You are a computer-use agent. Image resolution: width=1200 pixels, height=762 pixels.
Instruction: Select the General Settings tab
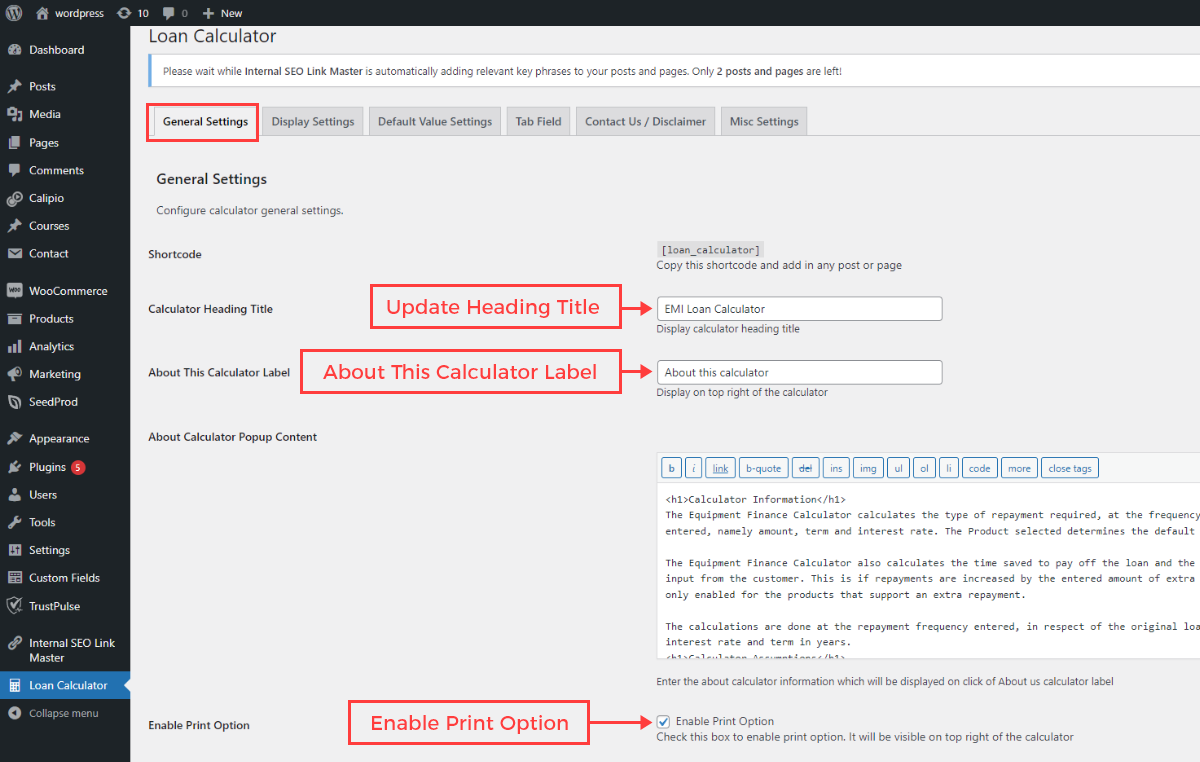(x=205, y=122)
